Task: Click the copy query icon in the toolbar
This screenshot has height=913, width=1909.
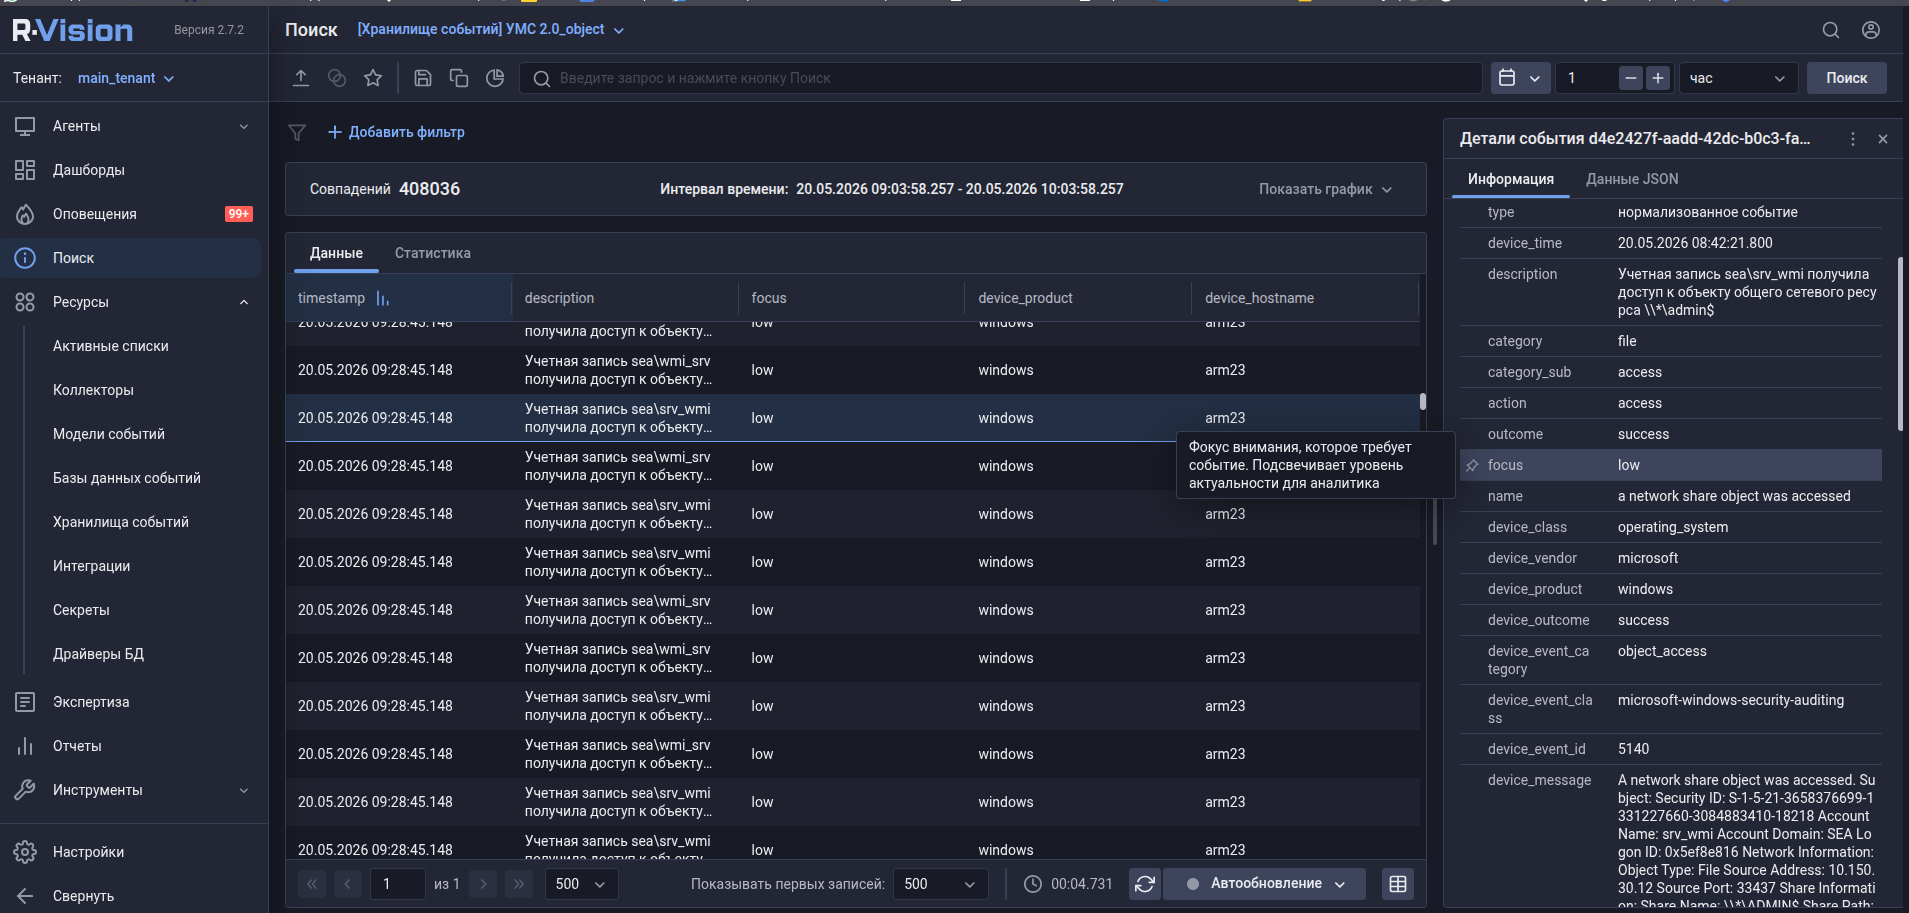Action: pos(459,78)
